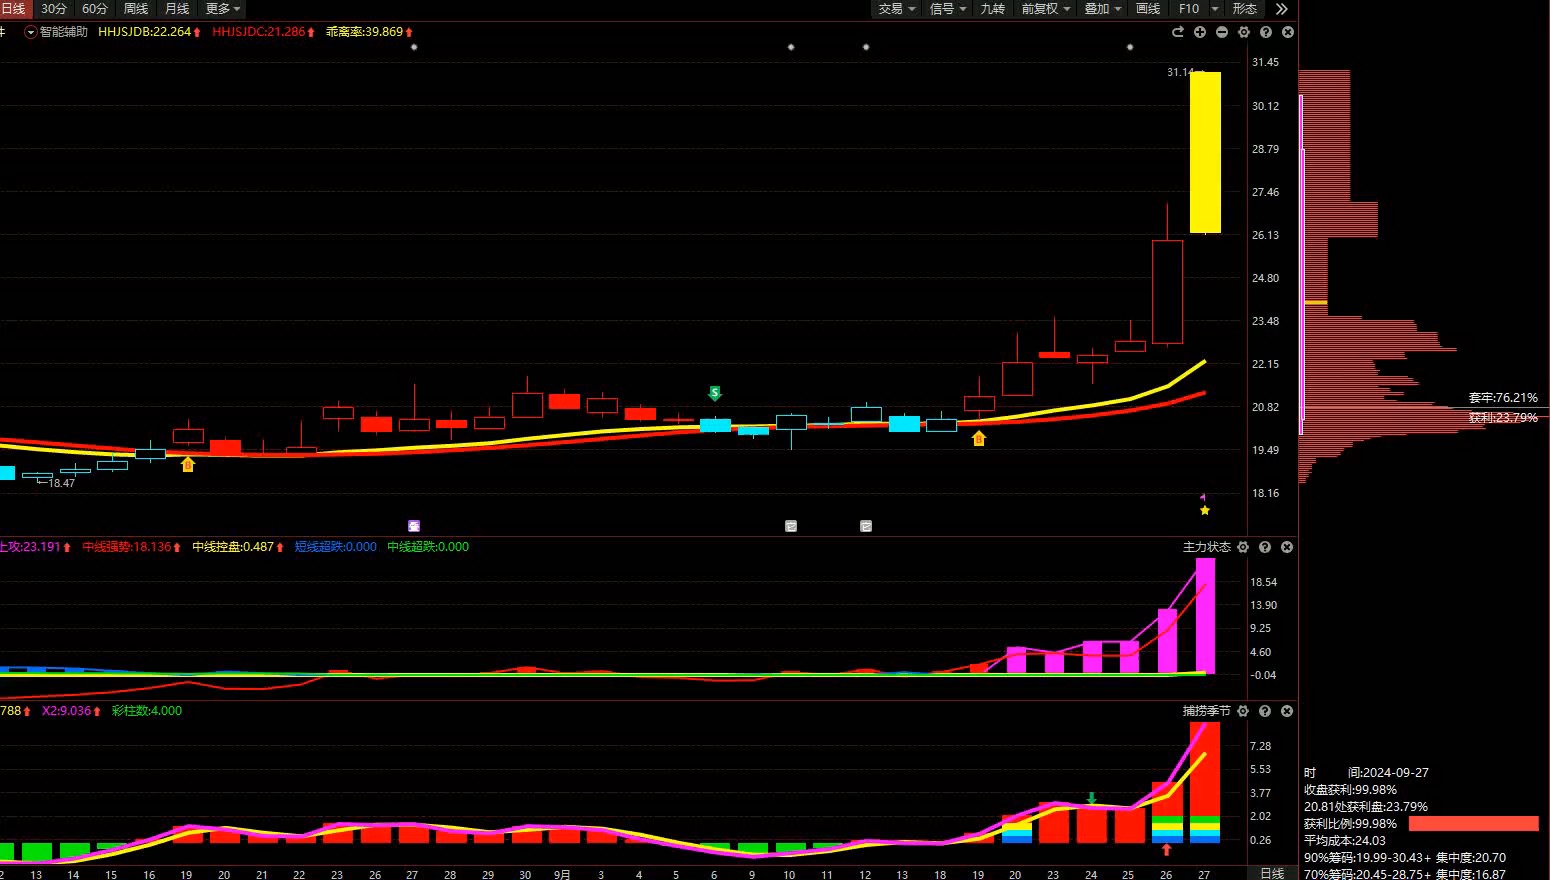Screen dimensions: 1550x880
Task: Click the 短线超跌:0.000 value
Action: (336, 547)
